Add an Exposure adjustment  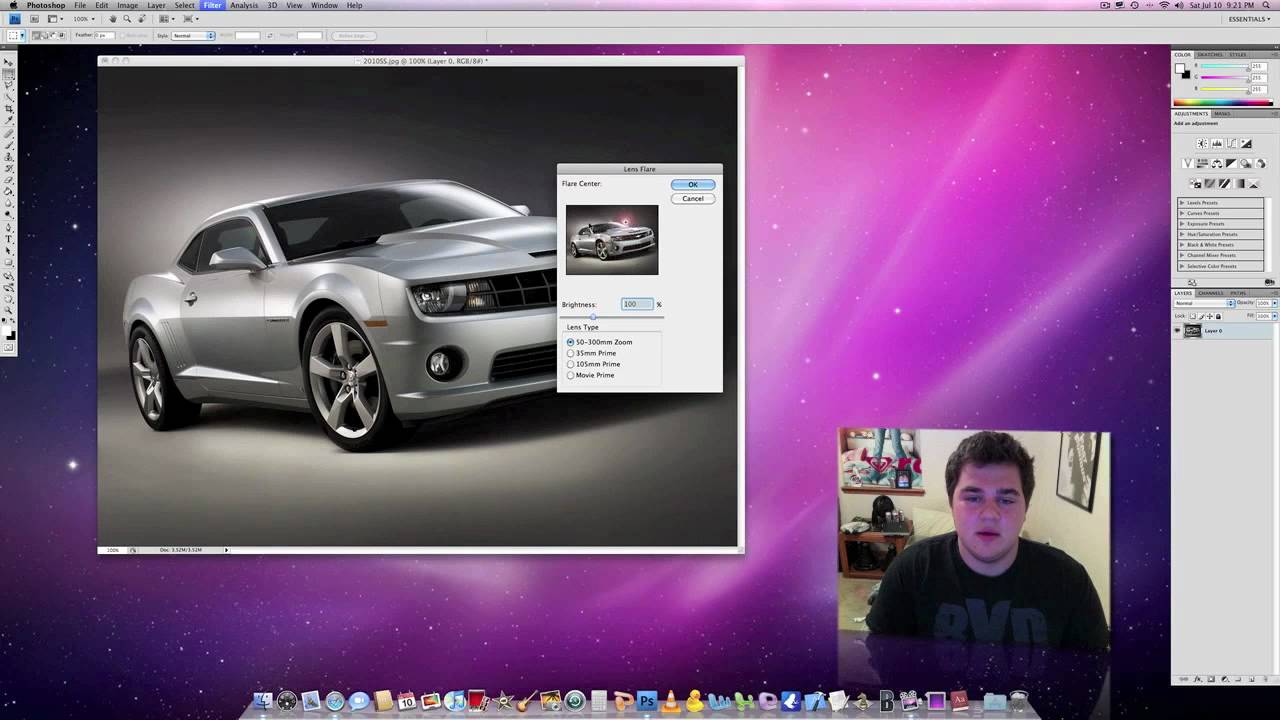(x=1246, y=143)
